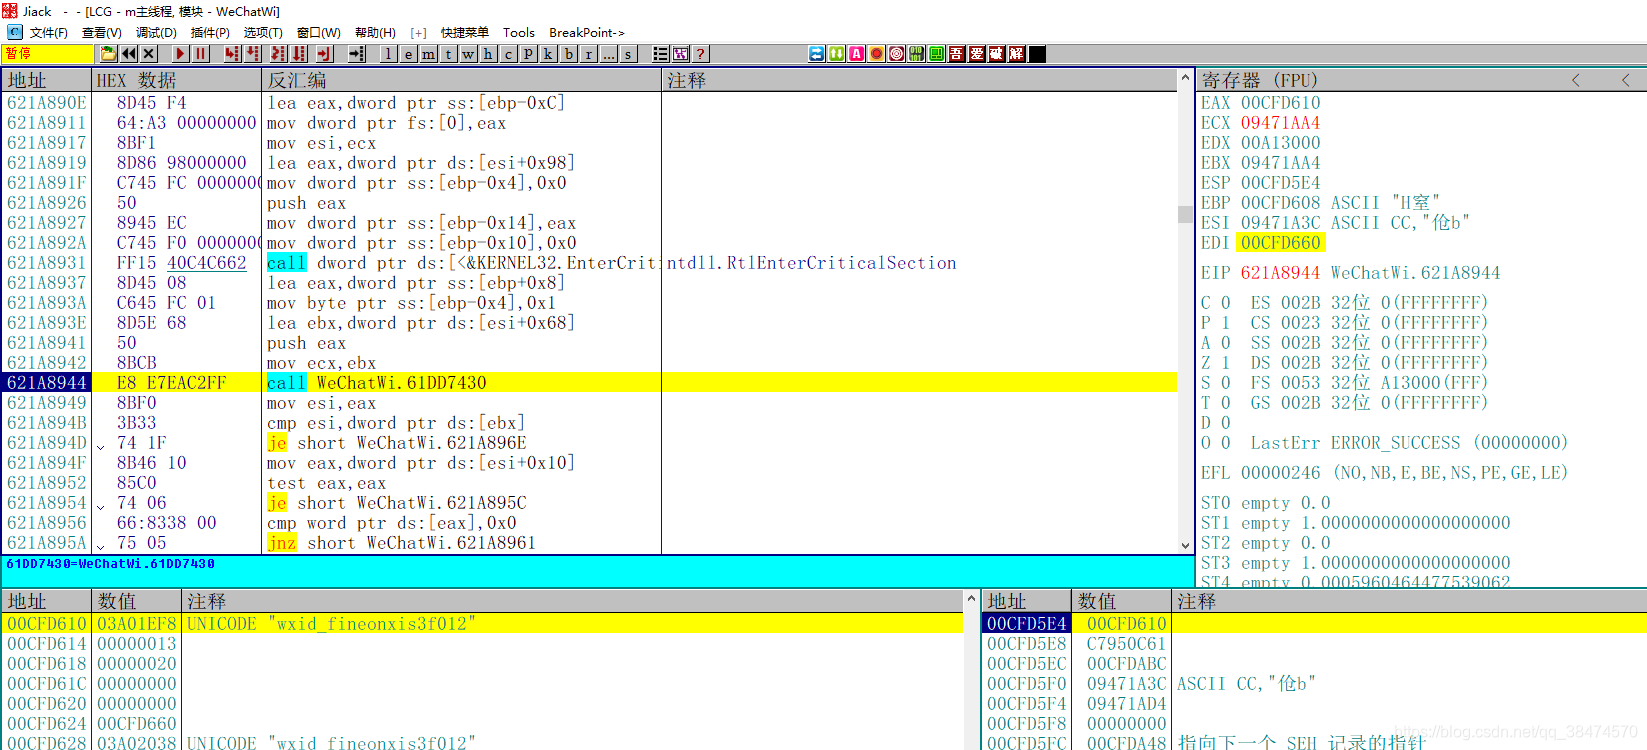Select stack row at address 00CFD5E4

tap(1313, 624)
